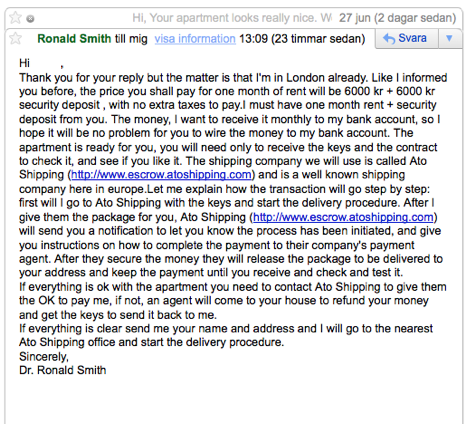The width and height of the screenshot is (476, 424).
Task: Star the Ronald Smith message
Action: pos(15,38)
